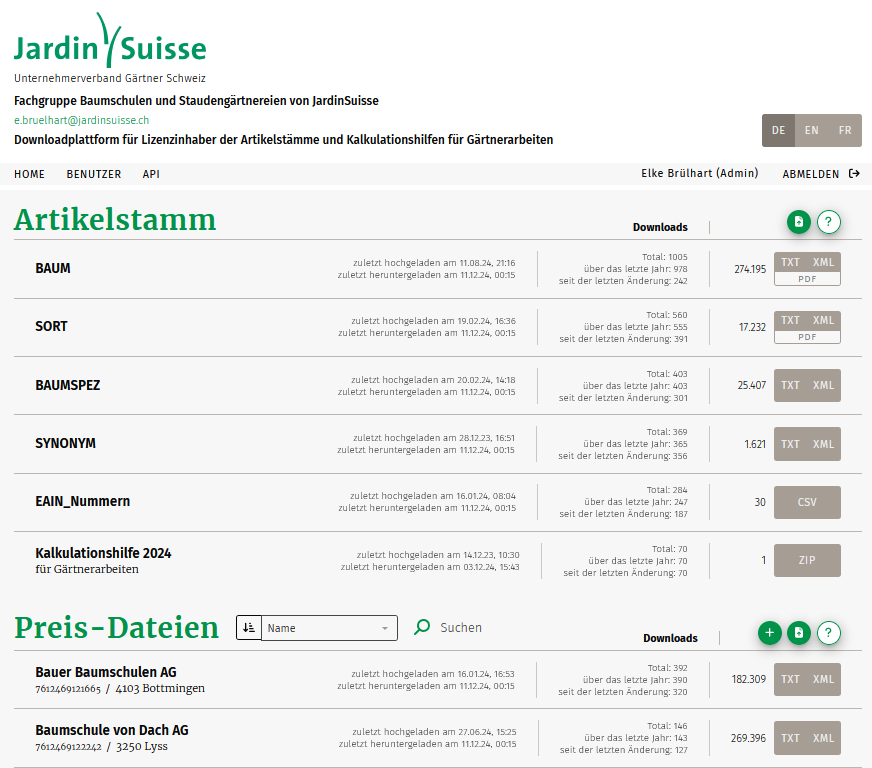Download Kalkulationshilfe 2024 as ZIP
The width and height of the screenshot is (872, 768).
[807, 560]
